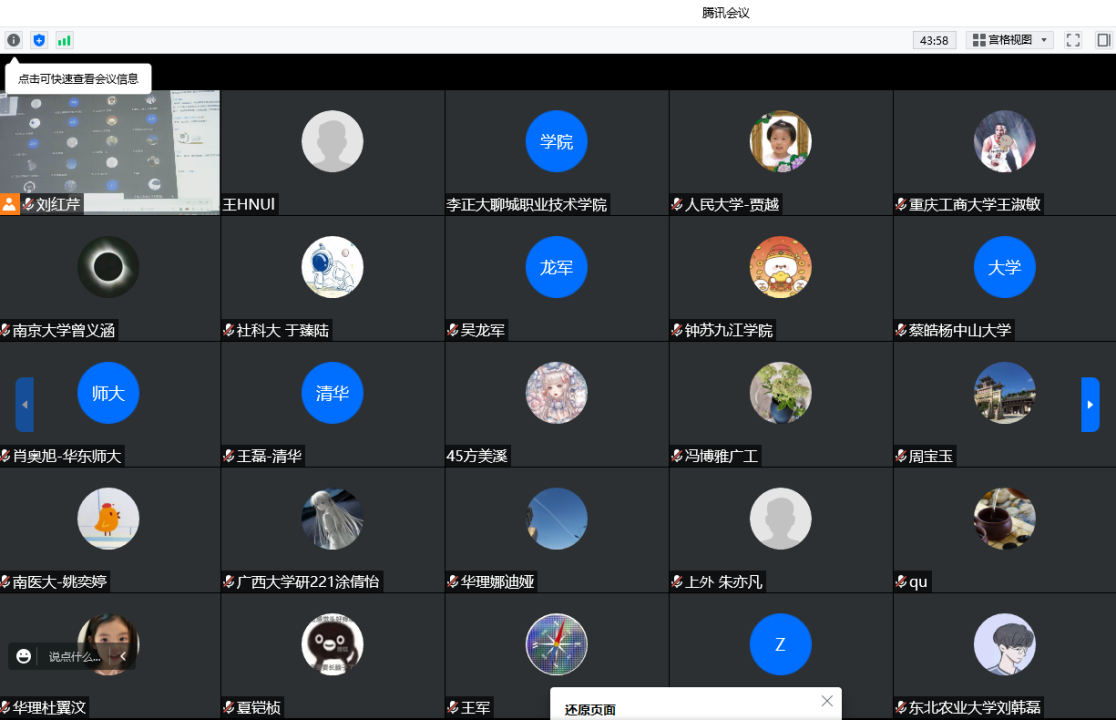Open the meeting info icon
This screenshot has height=720, width=1116.
click(x=13, y=40)
